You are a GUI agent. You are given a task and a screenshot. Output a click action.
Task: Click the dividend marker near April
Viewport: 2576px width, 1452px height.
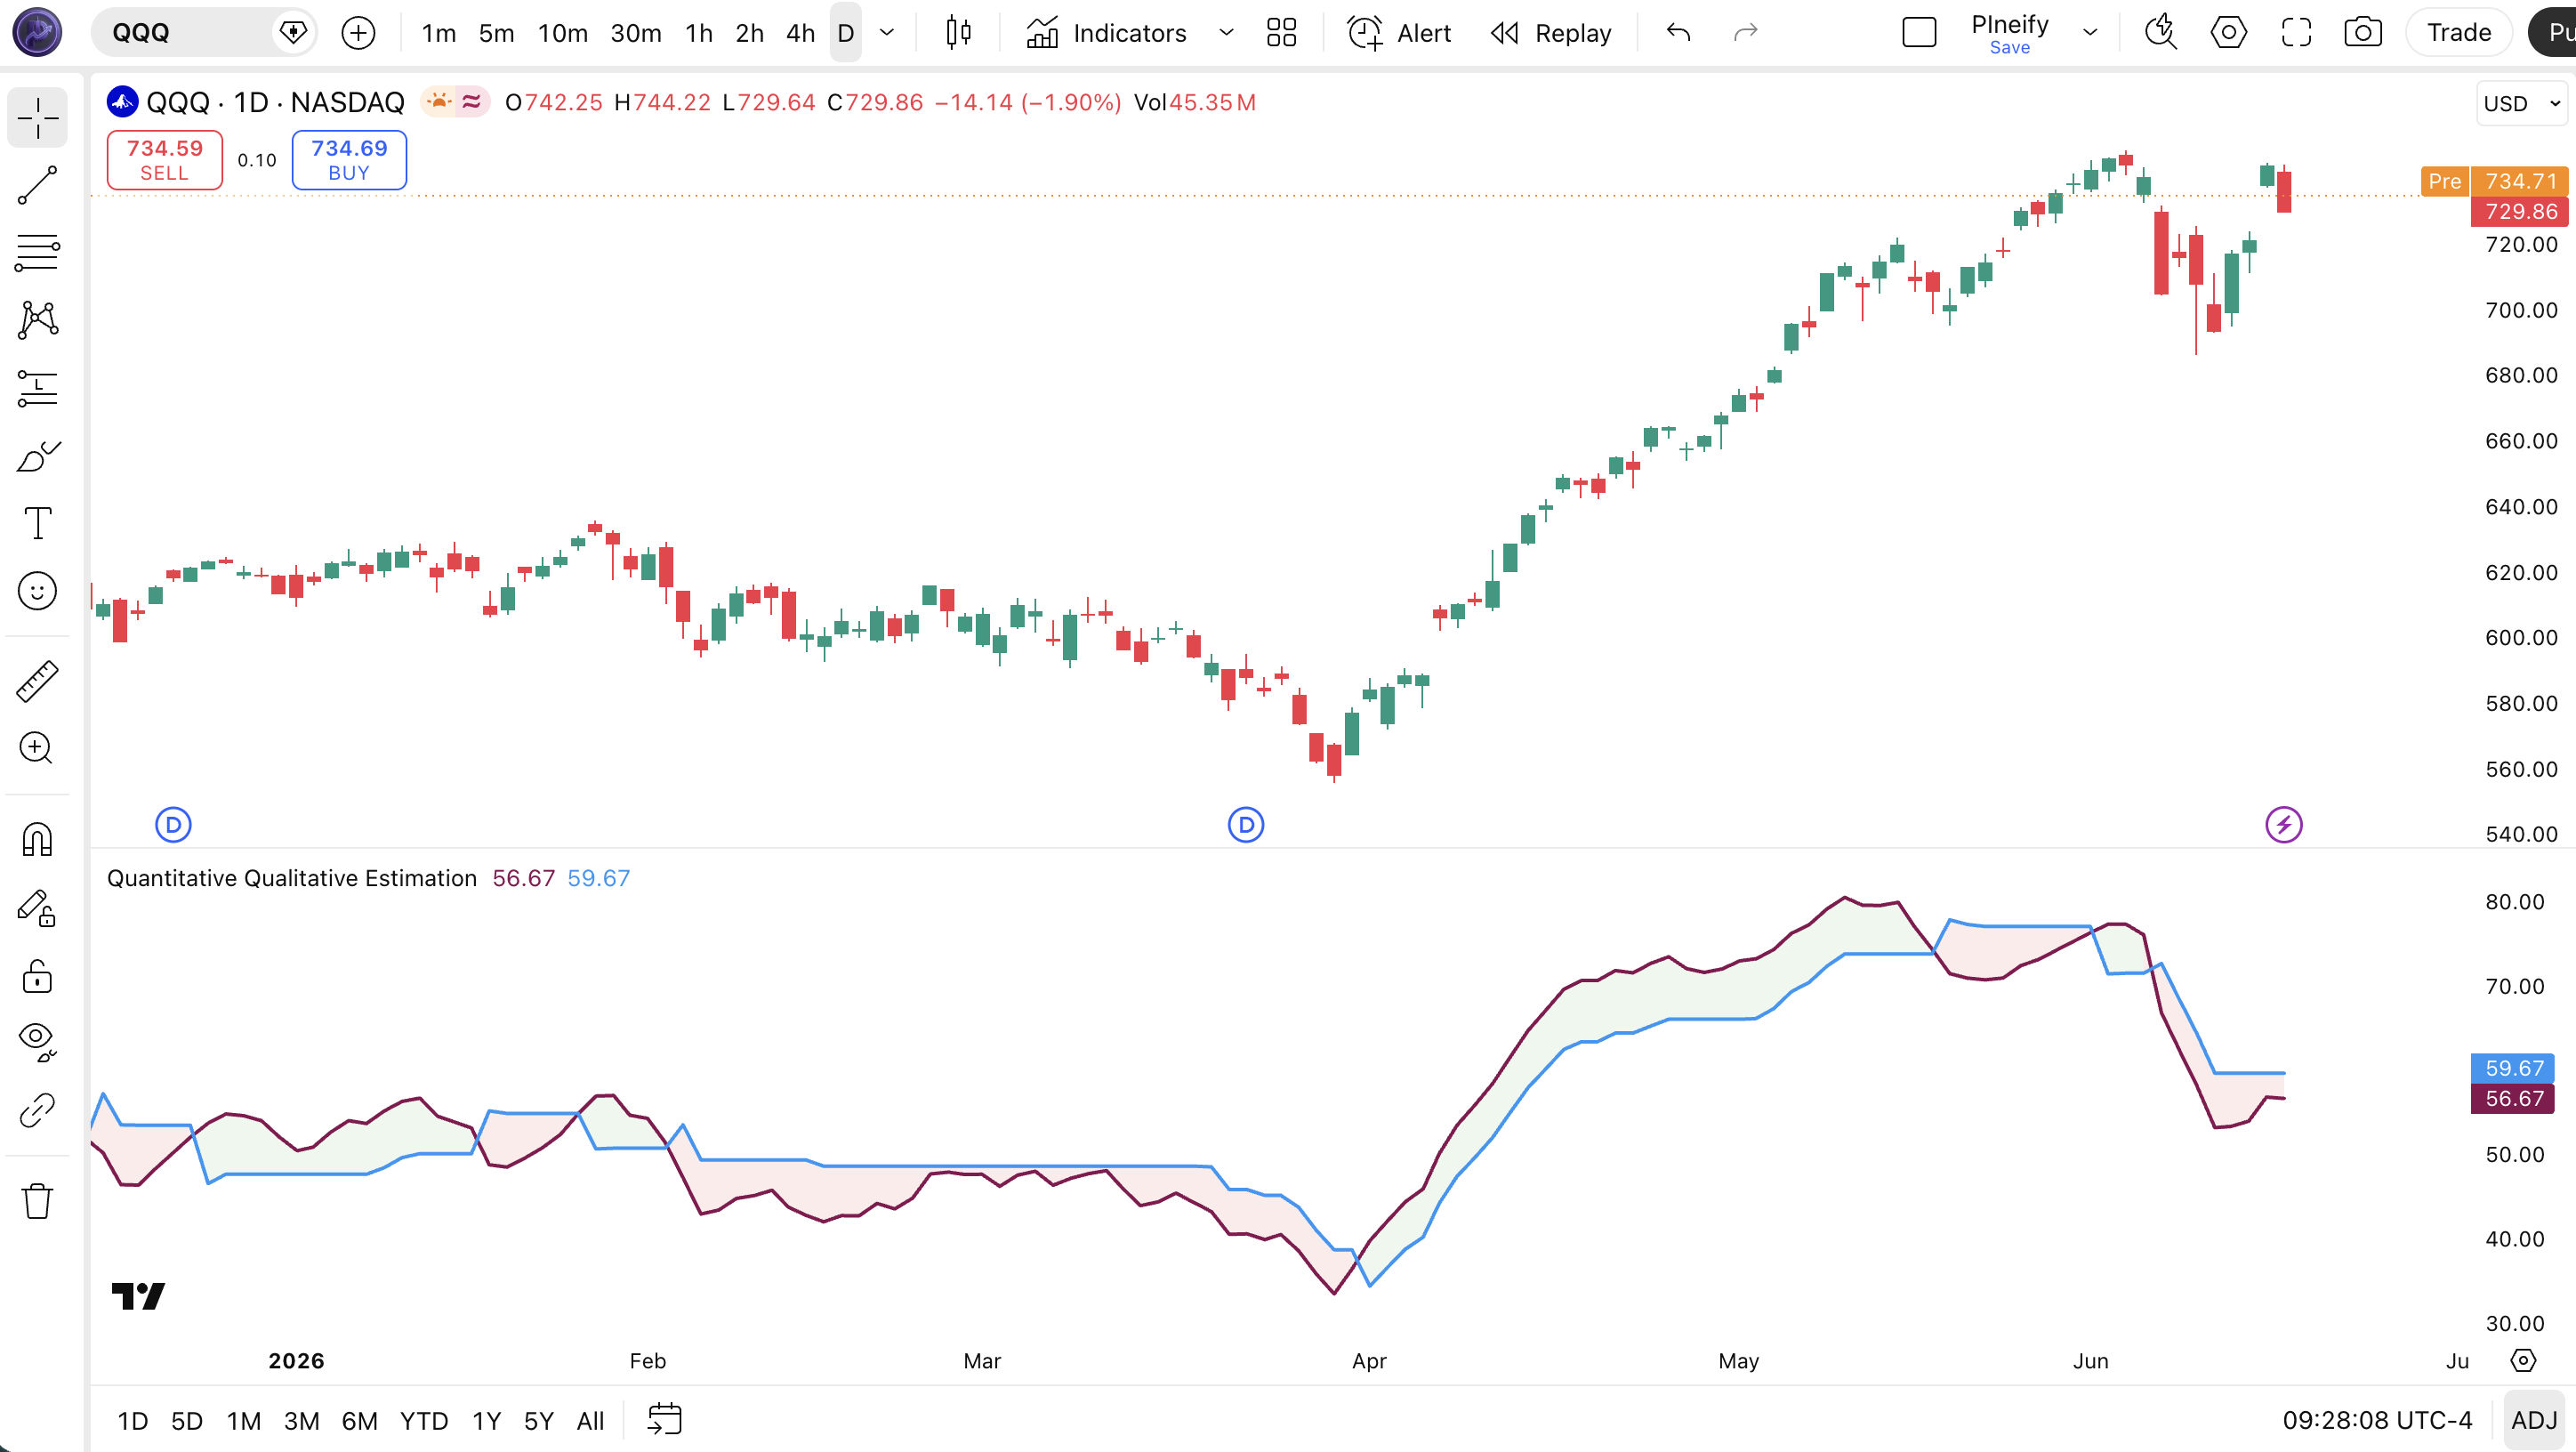[x=1246, y=825]
